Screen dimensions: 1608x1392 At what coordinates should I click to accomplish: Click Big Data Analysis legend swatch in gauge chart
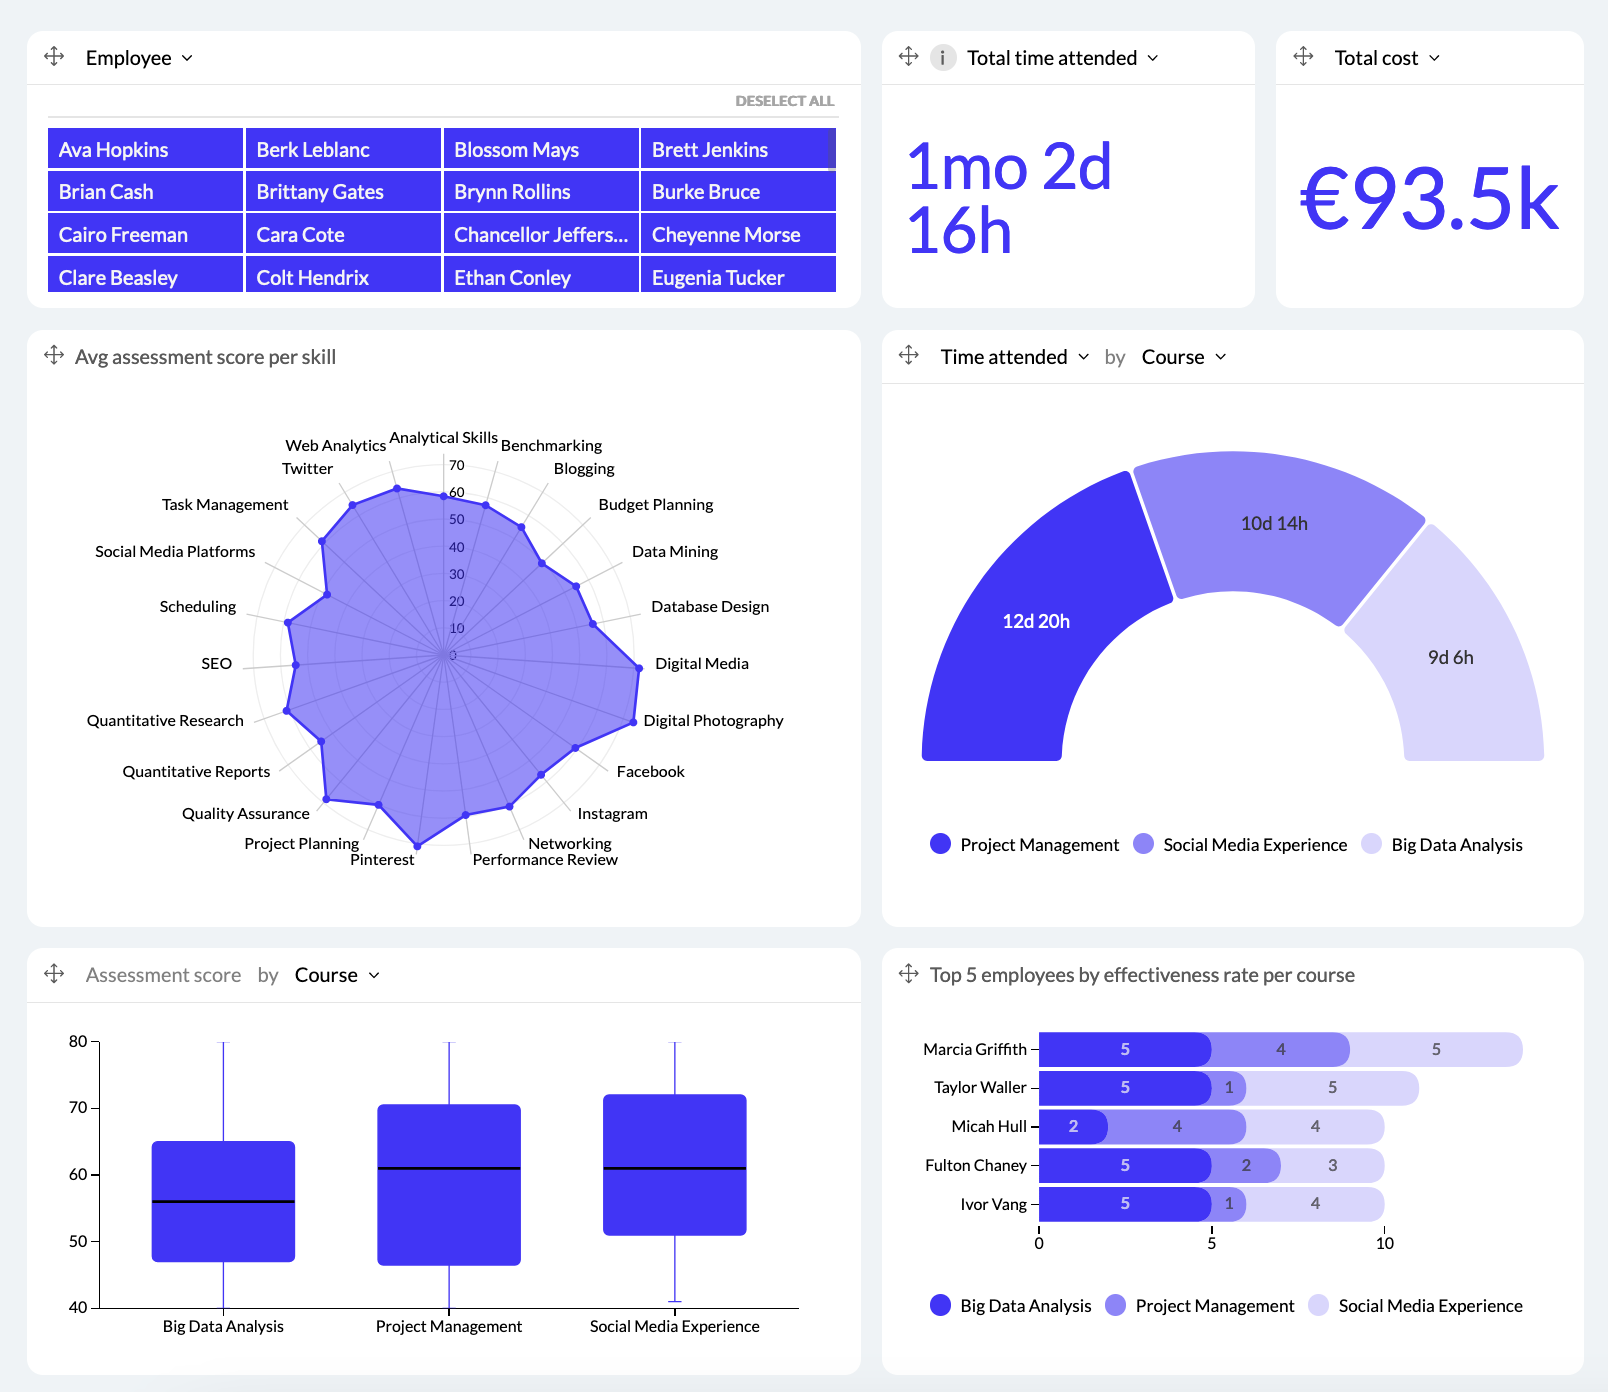[x=1372, y=844]
